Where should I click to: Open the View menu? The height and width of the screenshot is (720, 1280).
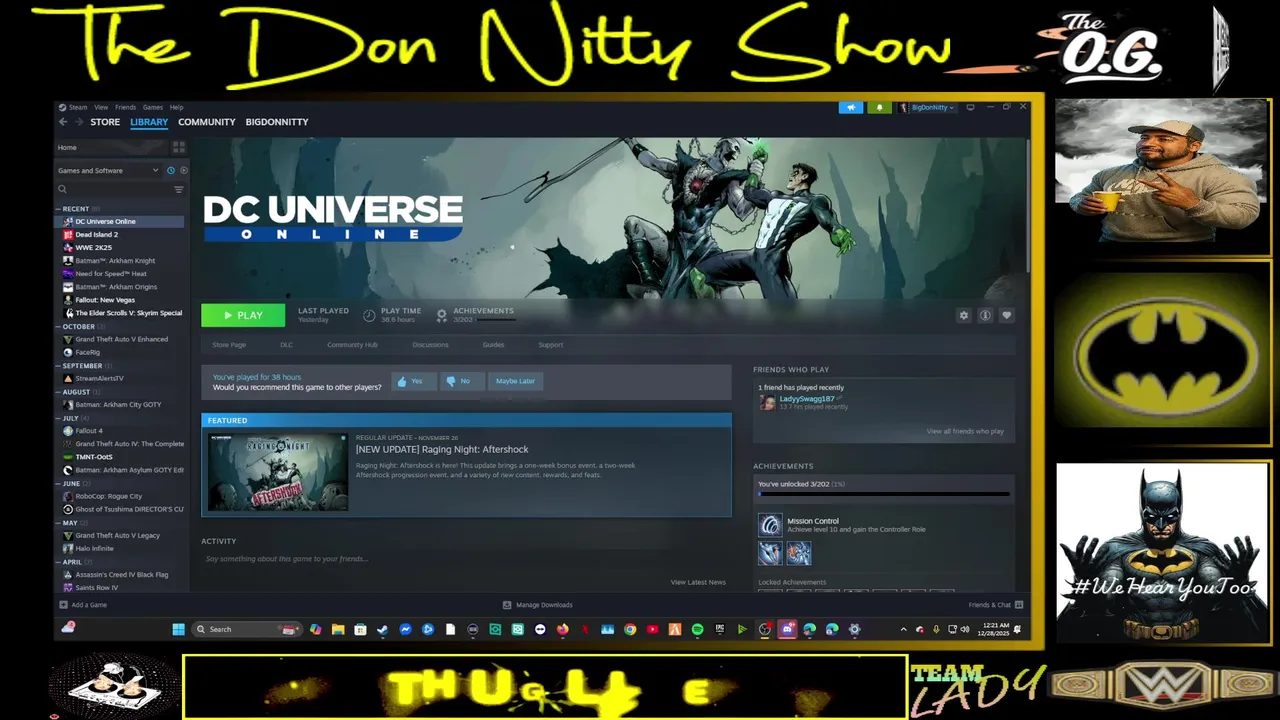coord(101,107)
